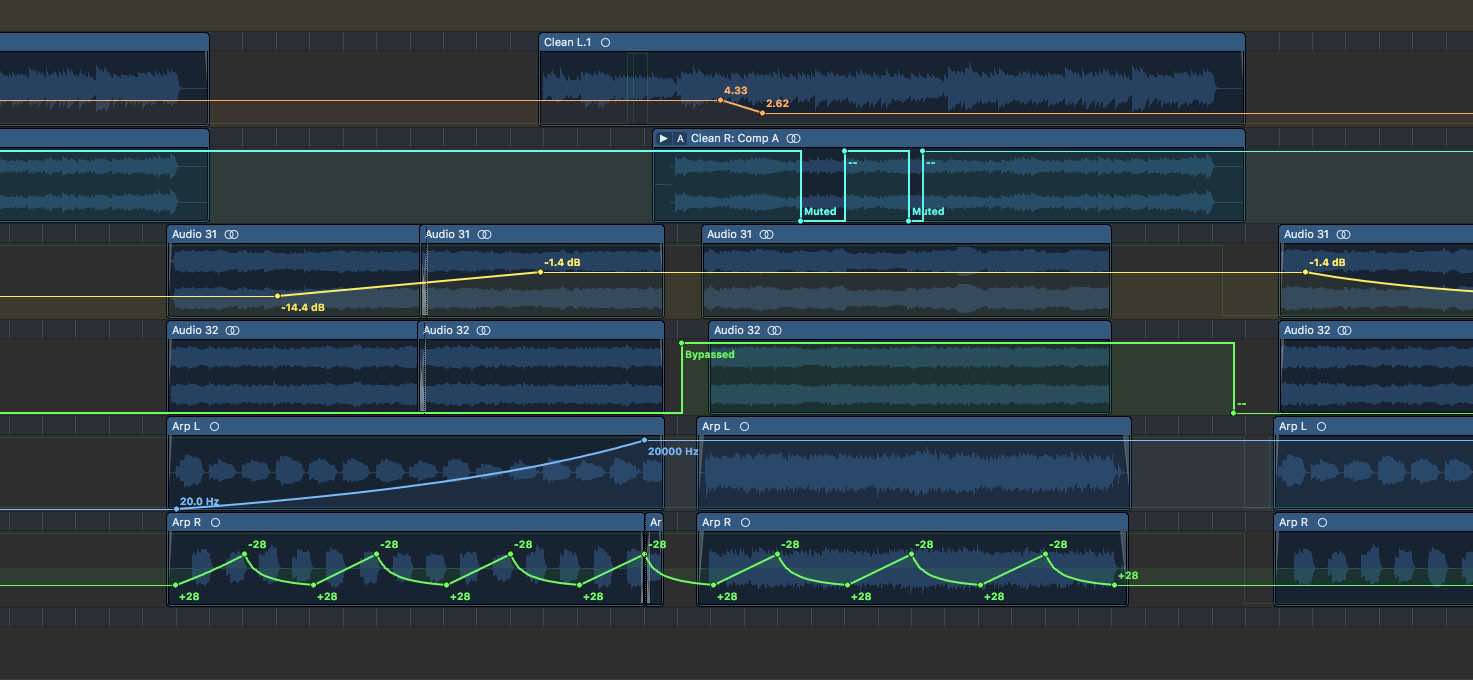The image size is (1473, 680).
Task: Click the Bypassed automation point
Action: point(682,343)
